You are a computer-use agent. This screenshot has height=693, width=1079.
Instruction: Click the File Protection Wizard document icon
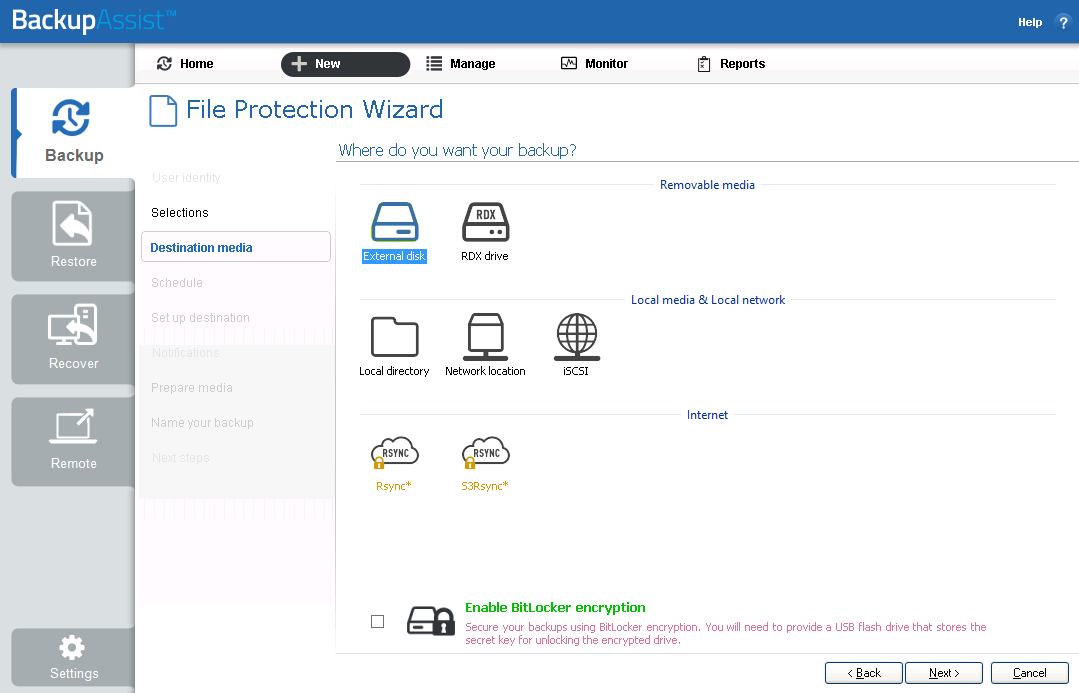point(163,110)
